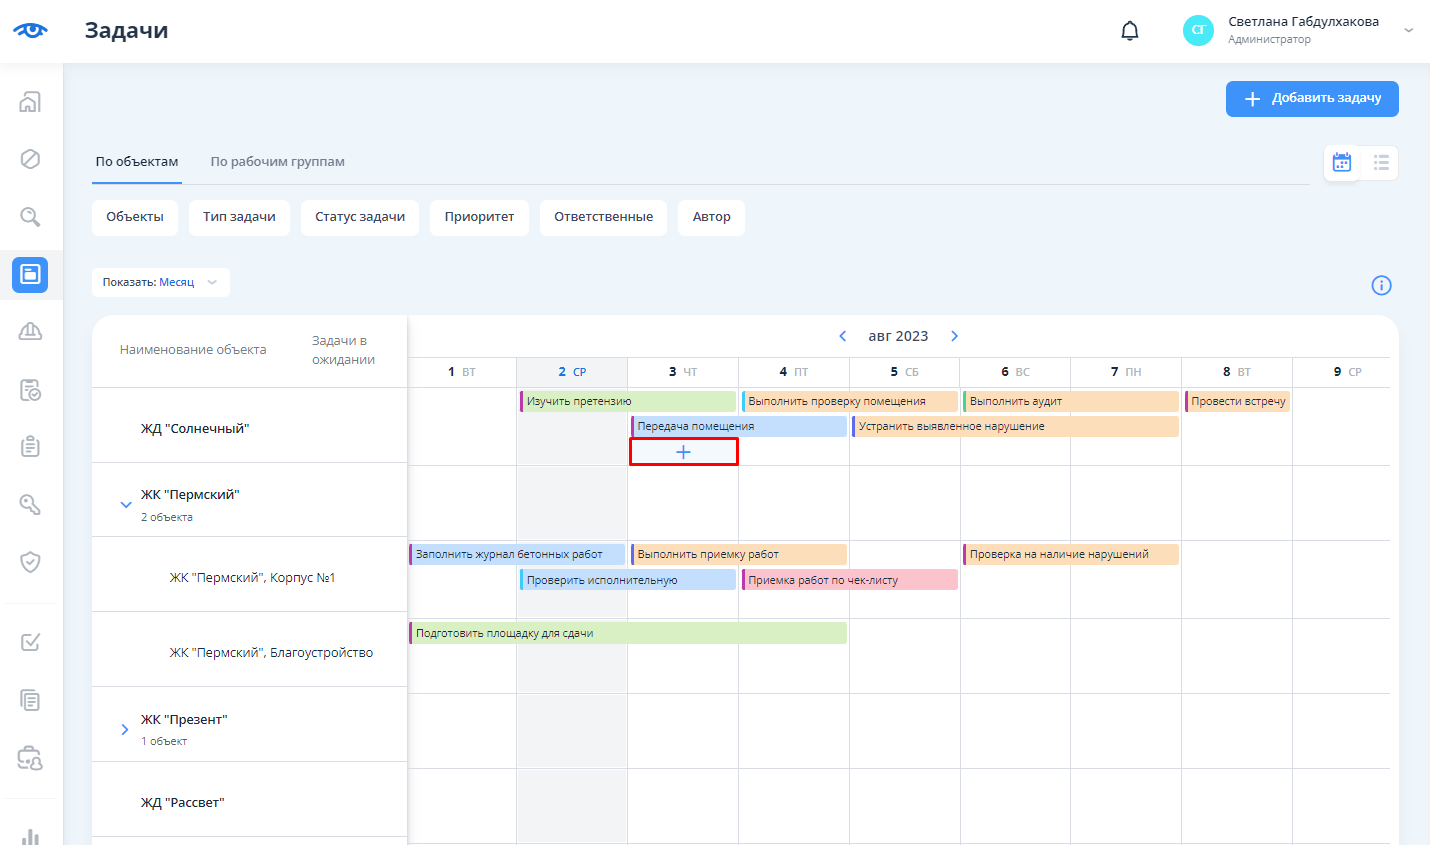Click the plus cell to add a task
Viewport: 1430px width, 845px height.
point(683,452)
